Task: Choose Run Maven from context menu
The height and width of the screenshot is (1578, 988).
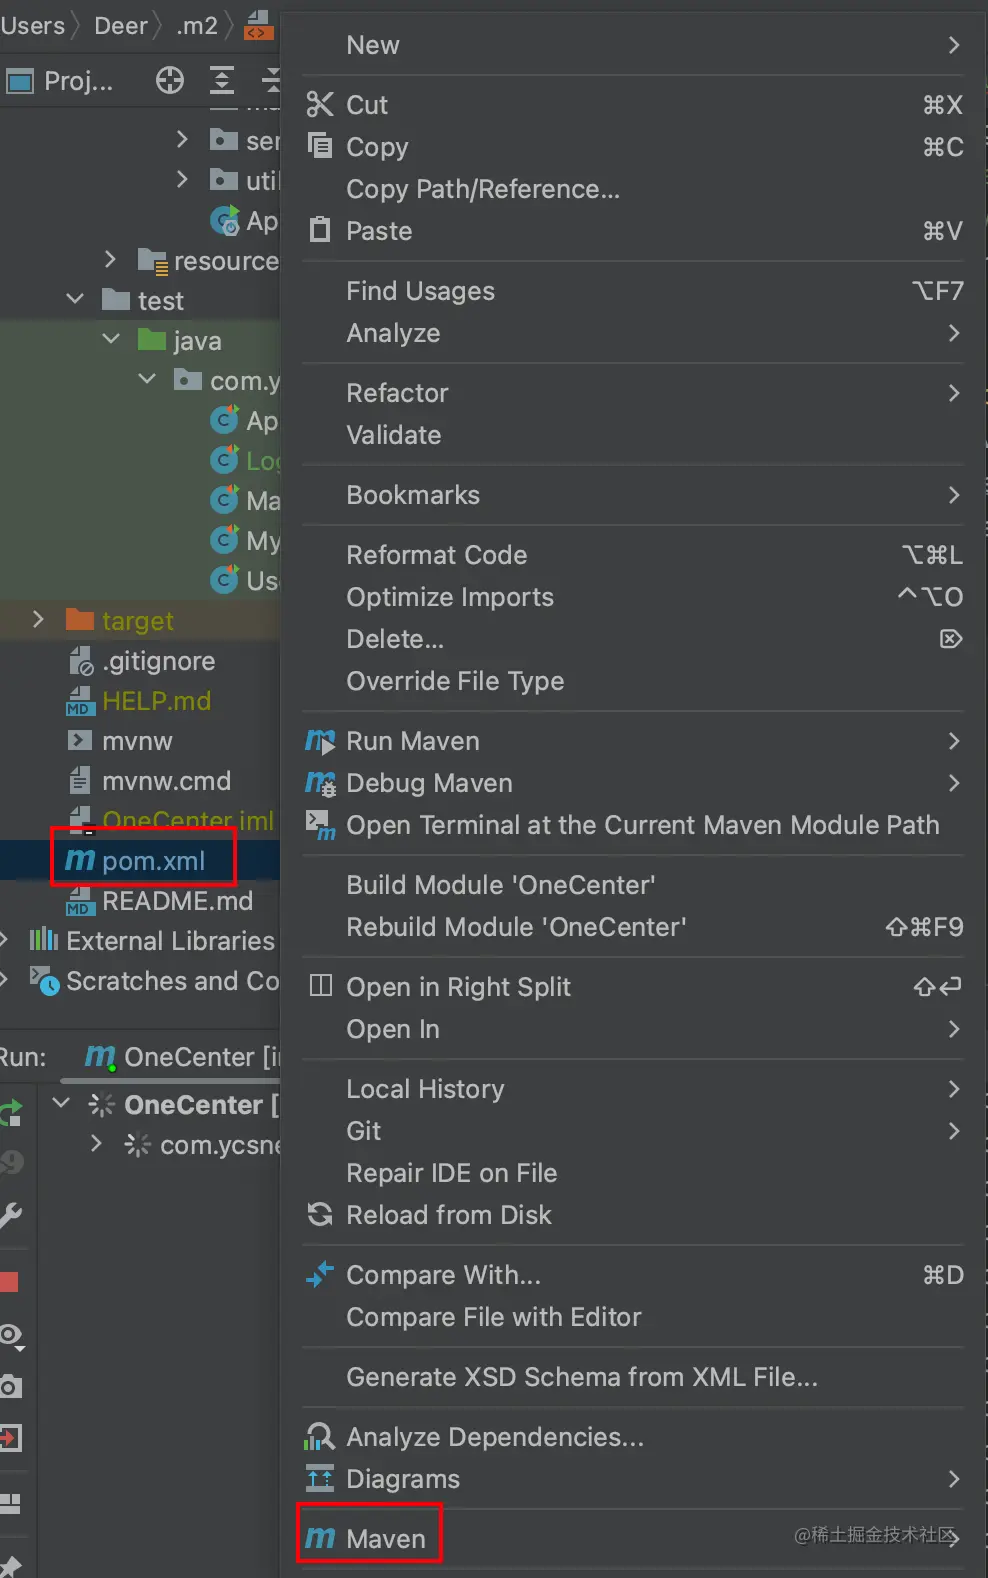Action: point(412,741)
